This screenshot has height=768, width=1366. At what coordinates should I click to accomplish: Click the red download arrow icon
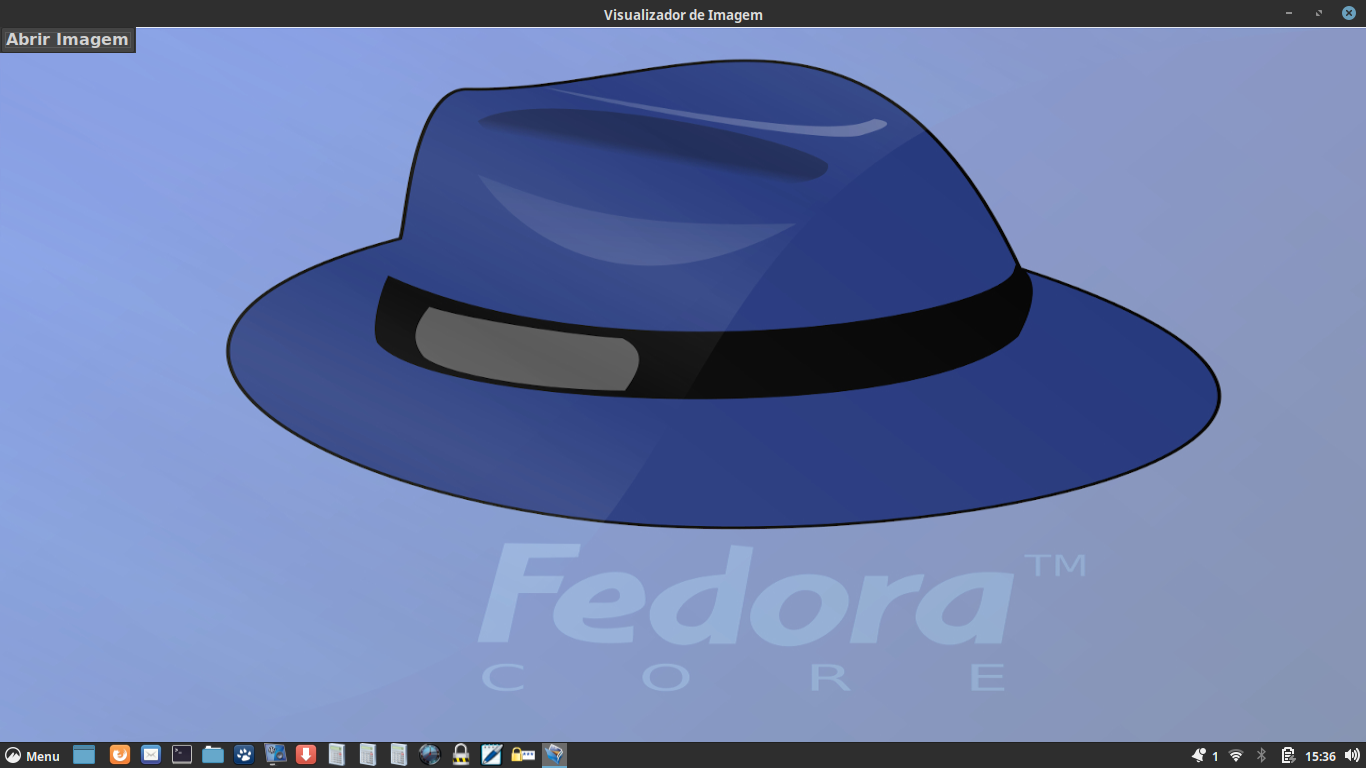pos(306,755)
